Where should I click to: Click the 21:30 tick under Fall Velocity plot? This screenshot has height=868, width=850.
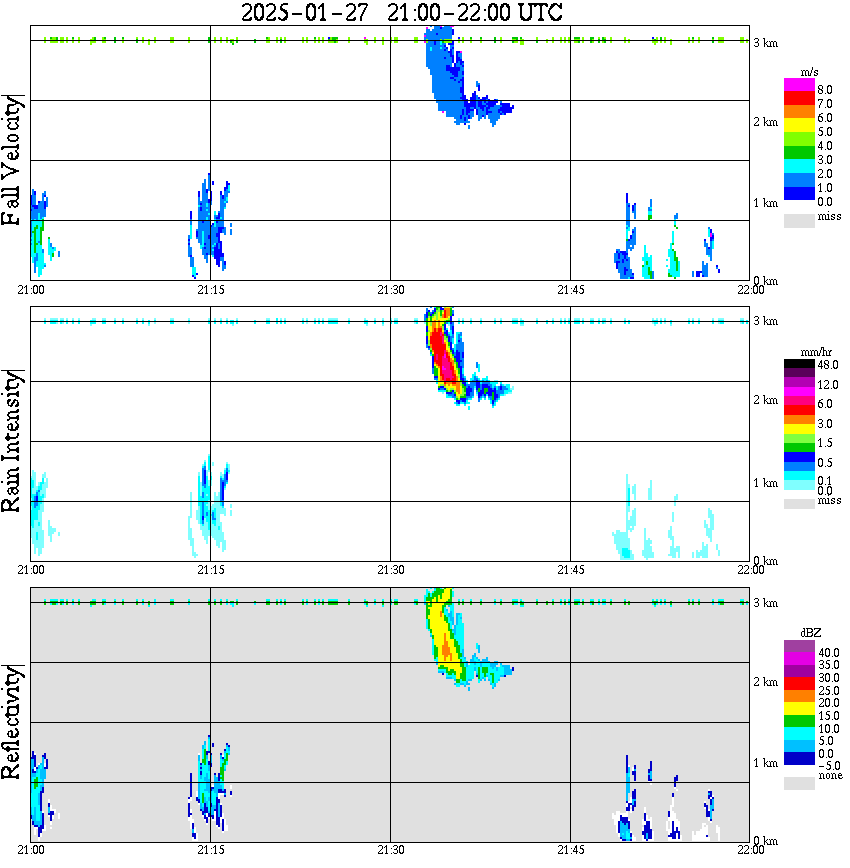[391, 290]
